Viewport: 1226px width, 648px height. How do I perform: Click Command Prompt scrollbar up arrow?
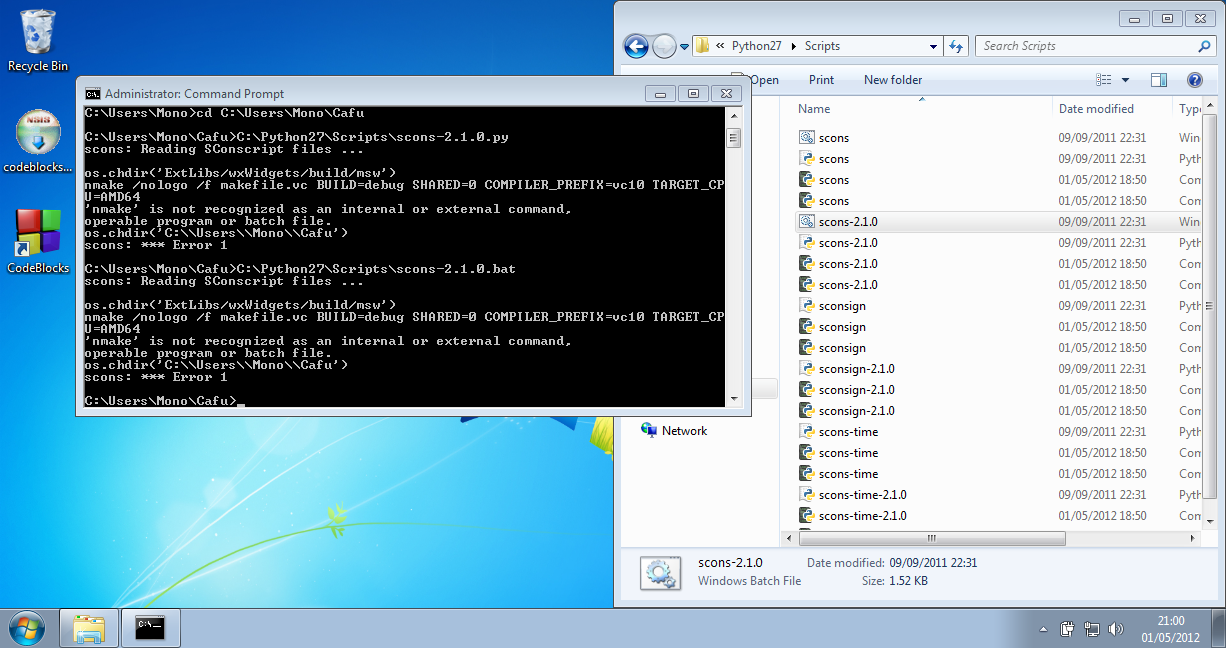pos(733,116)
